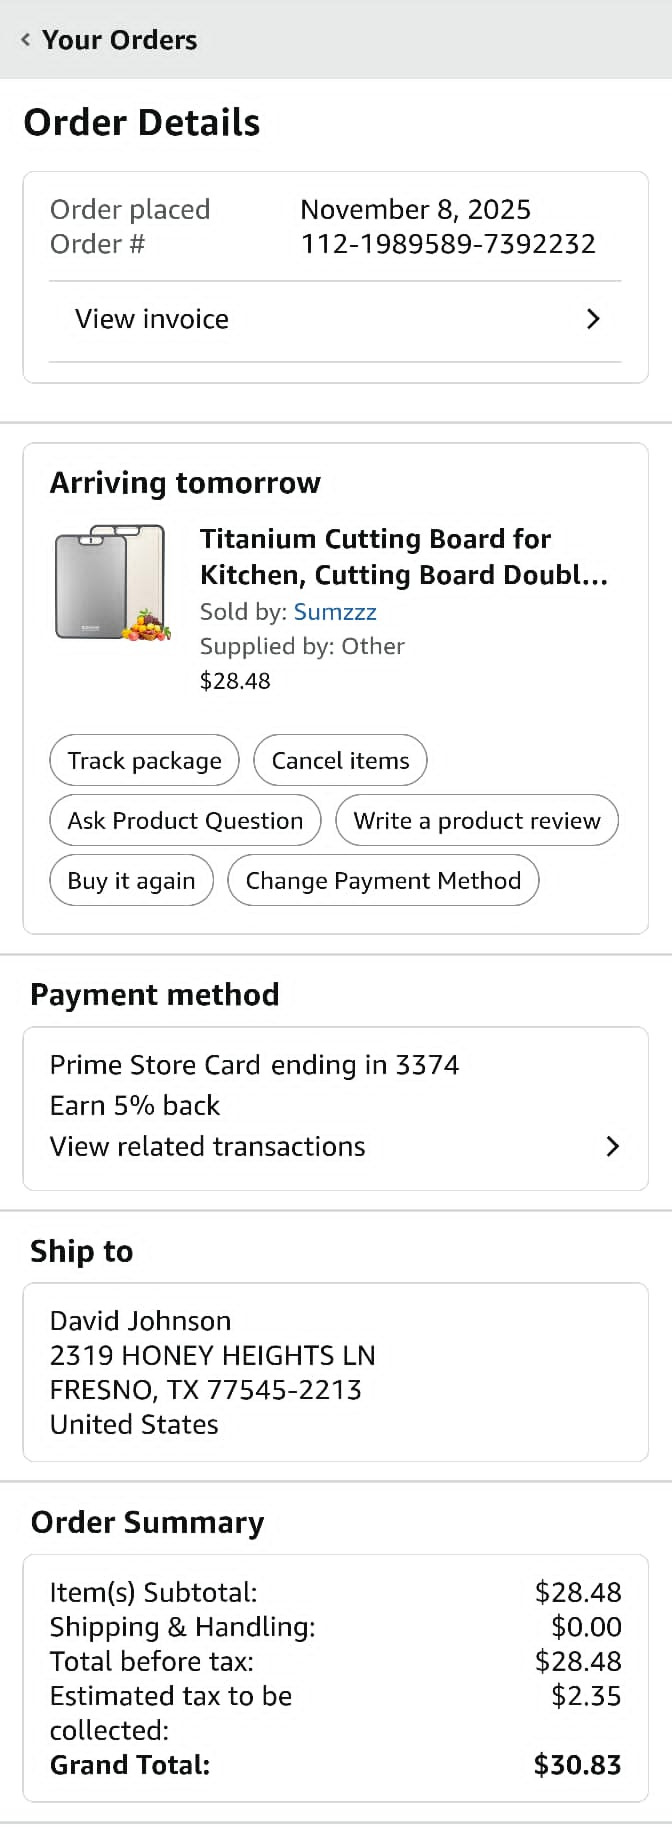Image resolution: width=672 pixels, height=1828 pixels.
Task: Open the titanium cutting board product image
Action: click(112, 583)
